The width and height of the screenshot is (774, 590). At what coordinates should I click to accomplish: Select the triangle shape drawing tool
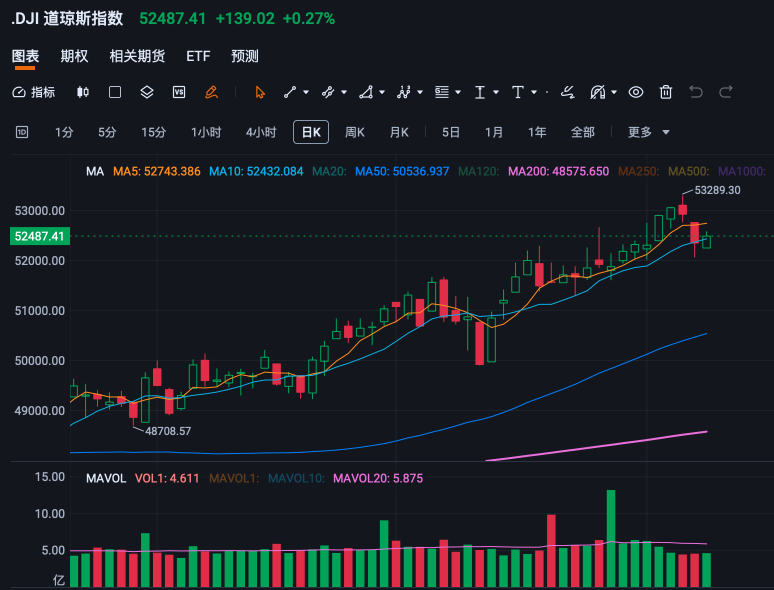coord(366,92)
